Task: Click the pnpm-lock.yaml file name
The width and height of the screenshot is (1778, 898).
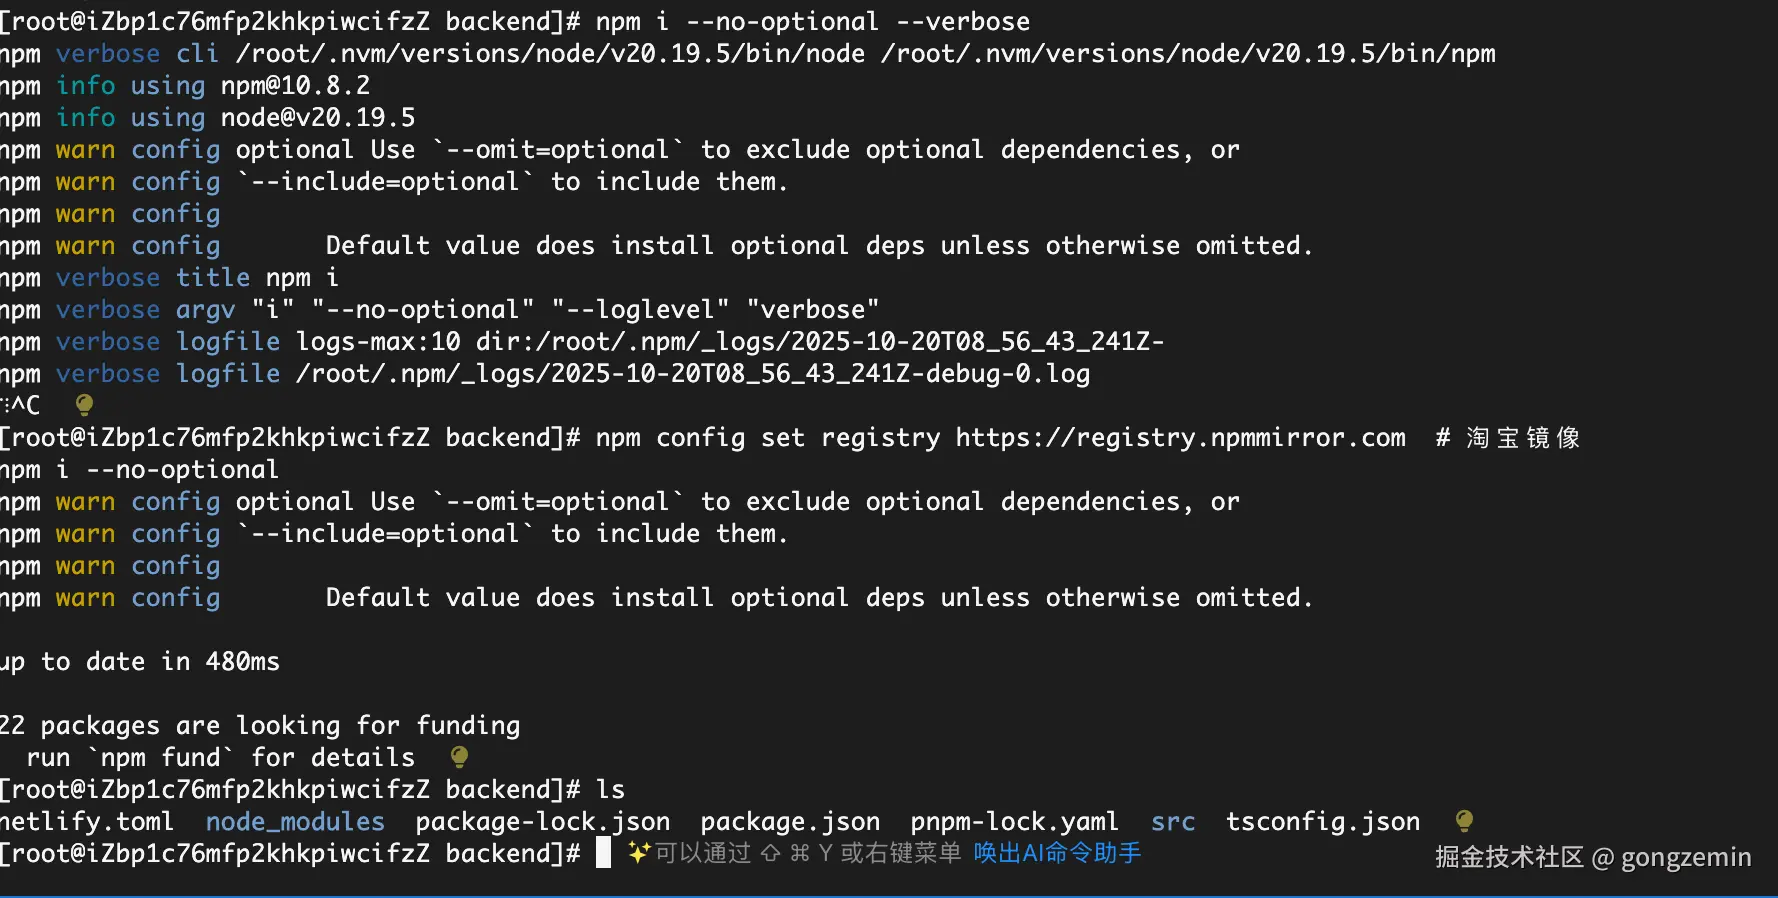Action: click(1014, 822)
